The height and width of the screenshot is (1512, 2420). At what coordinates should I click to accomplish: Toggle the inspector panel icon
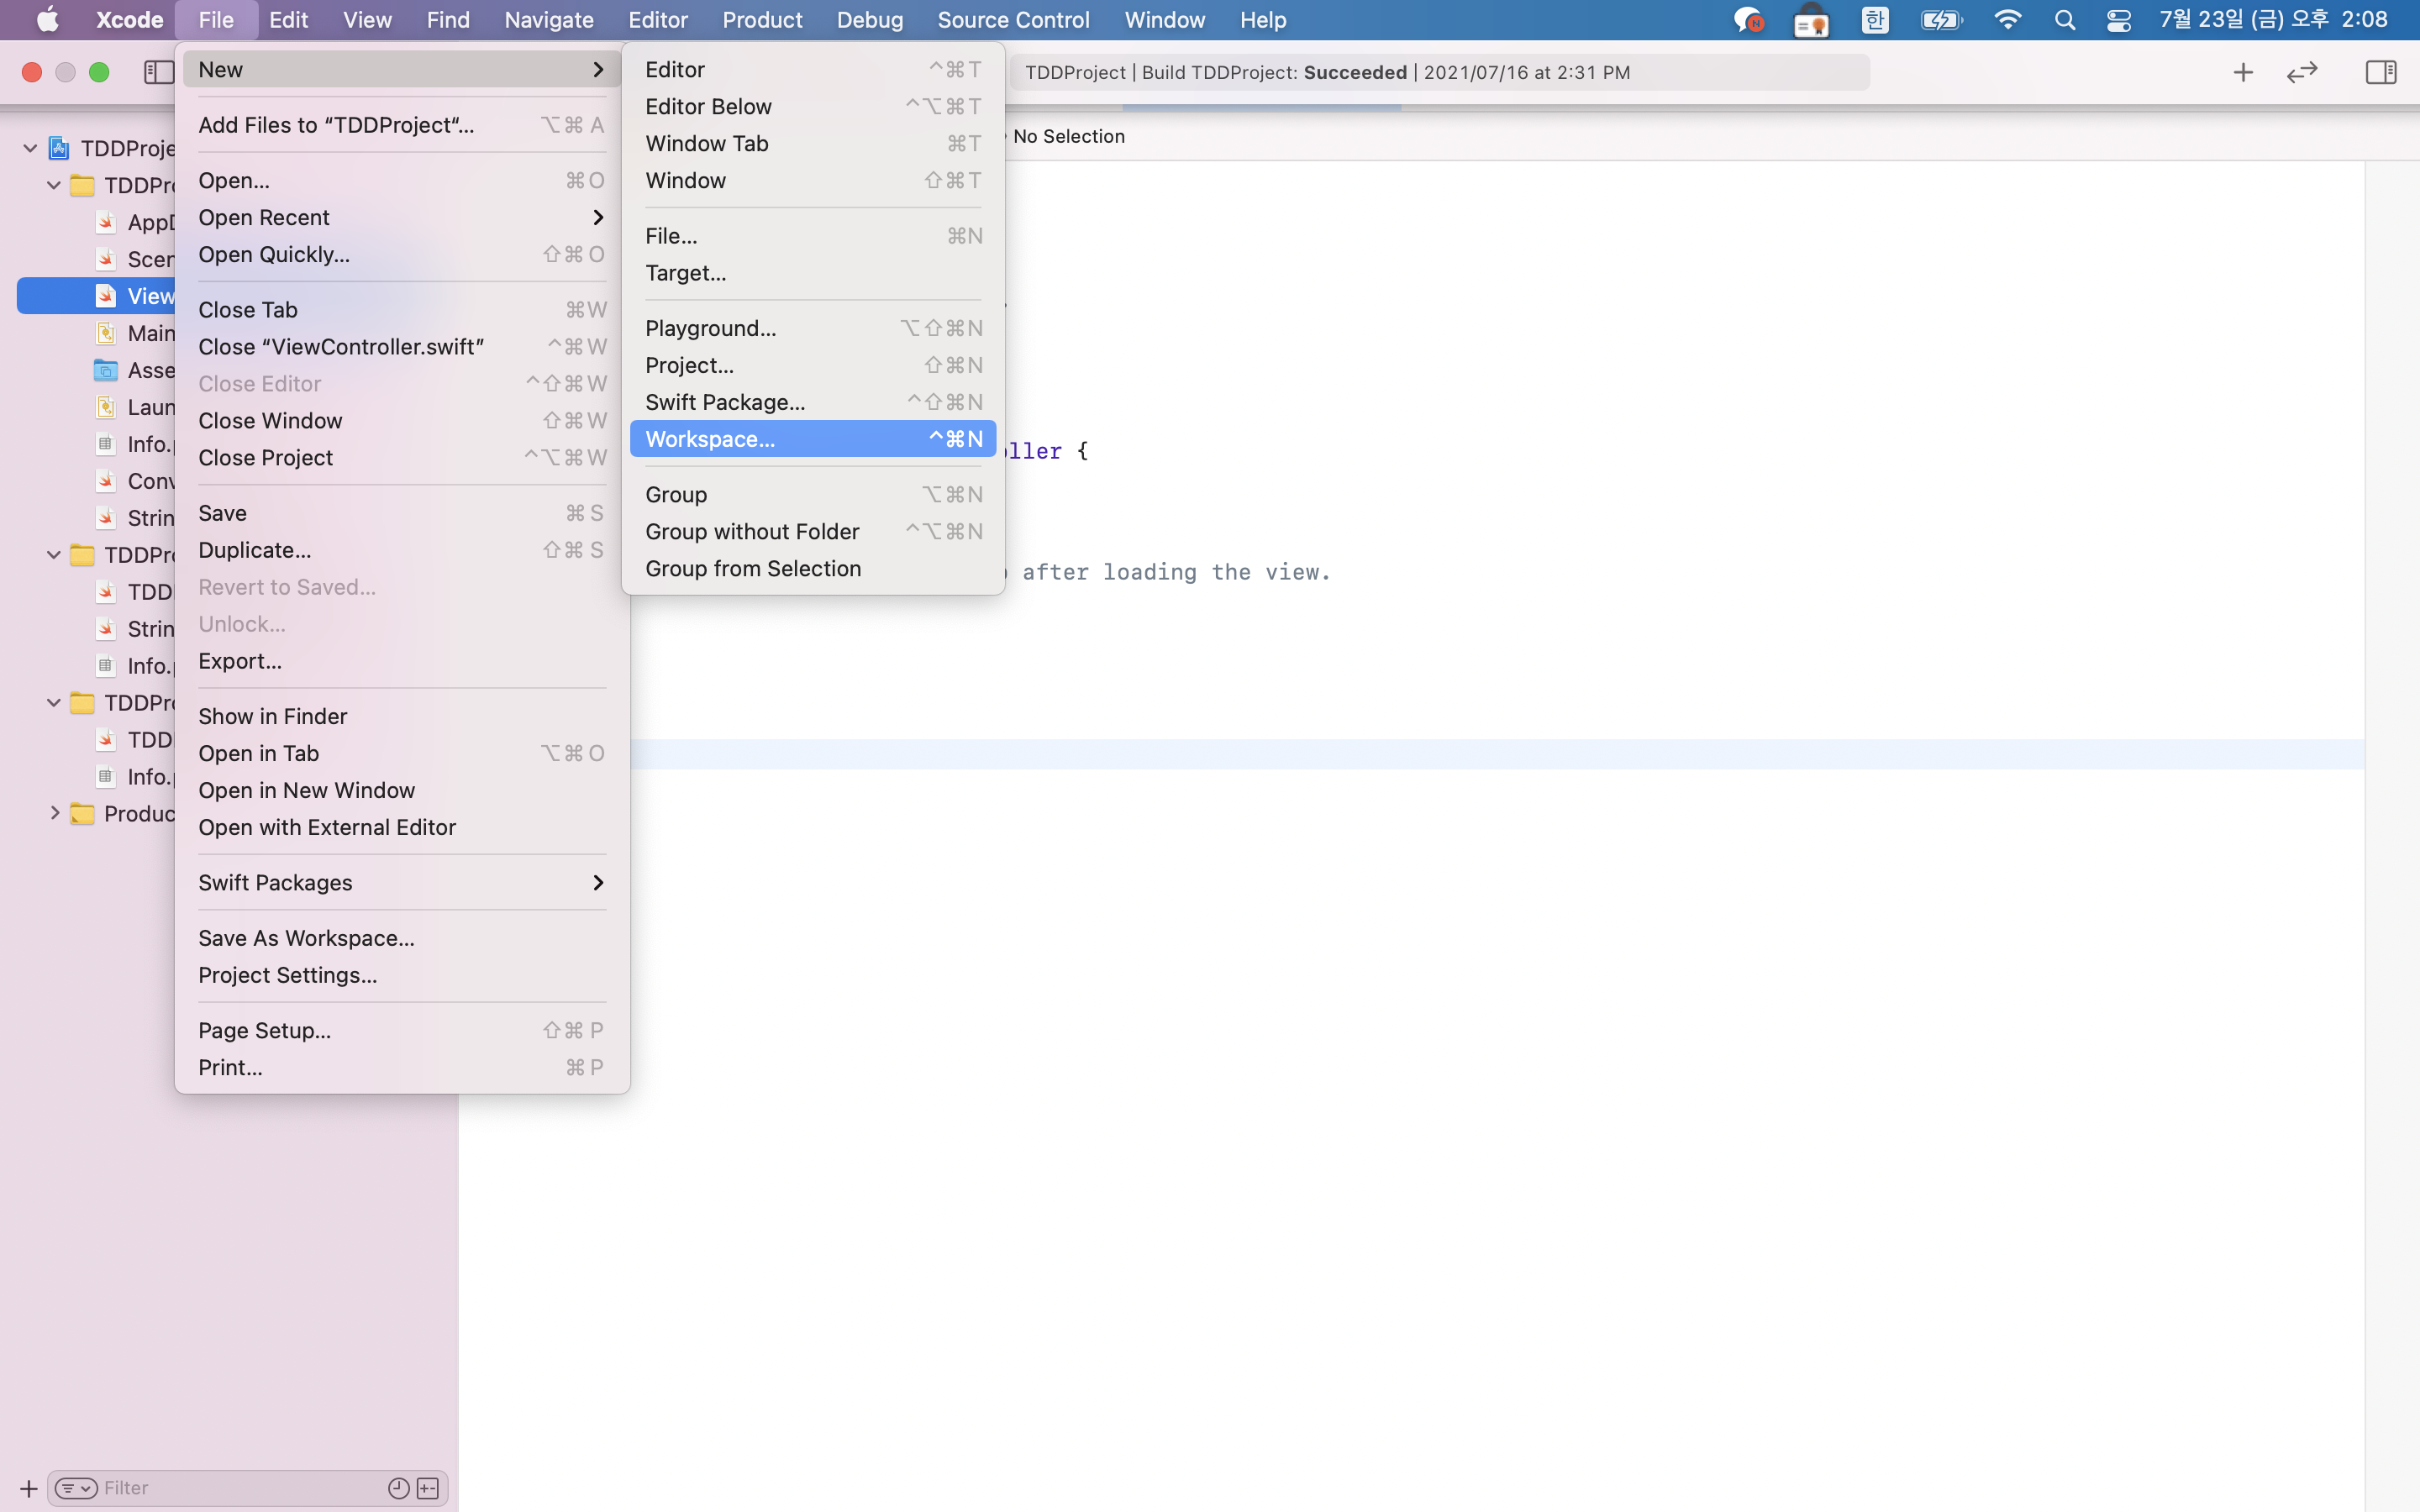pyautogui.click(x=2380, y=72)
